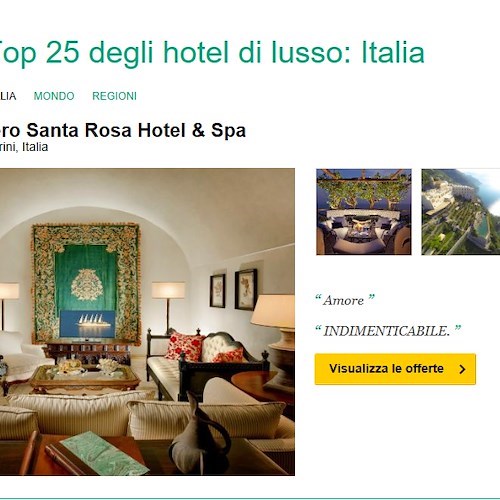Click the hotel location text ending in Italia
This screenshot has height=500, width=500.
[x=24, y=147]
